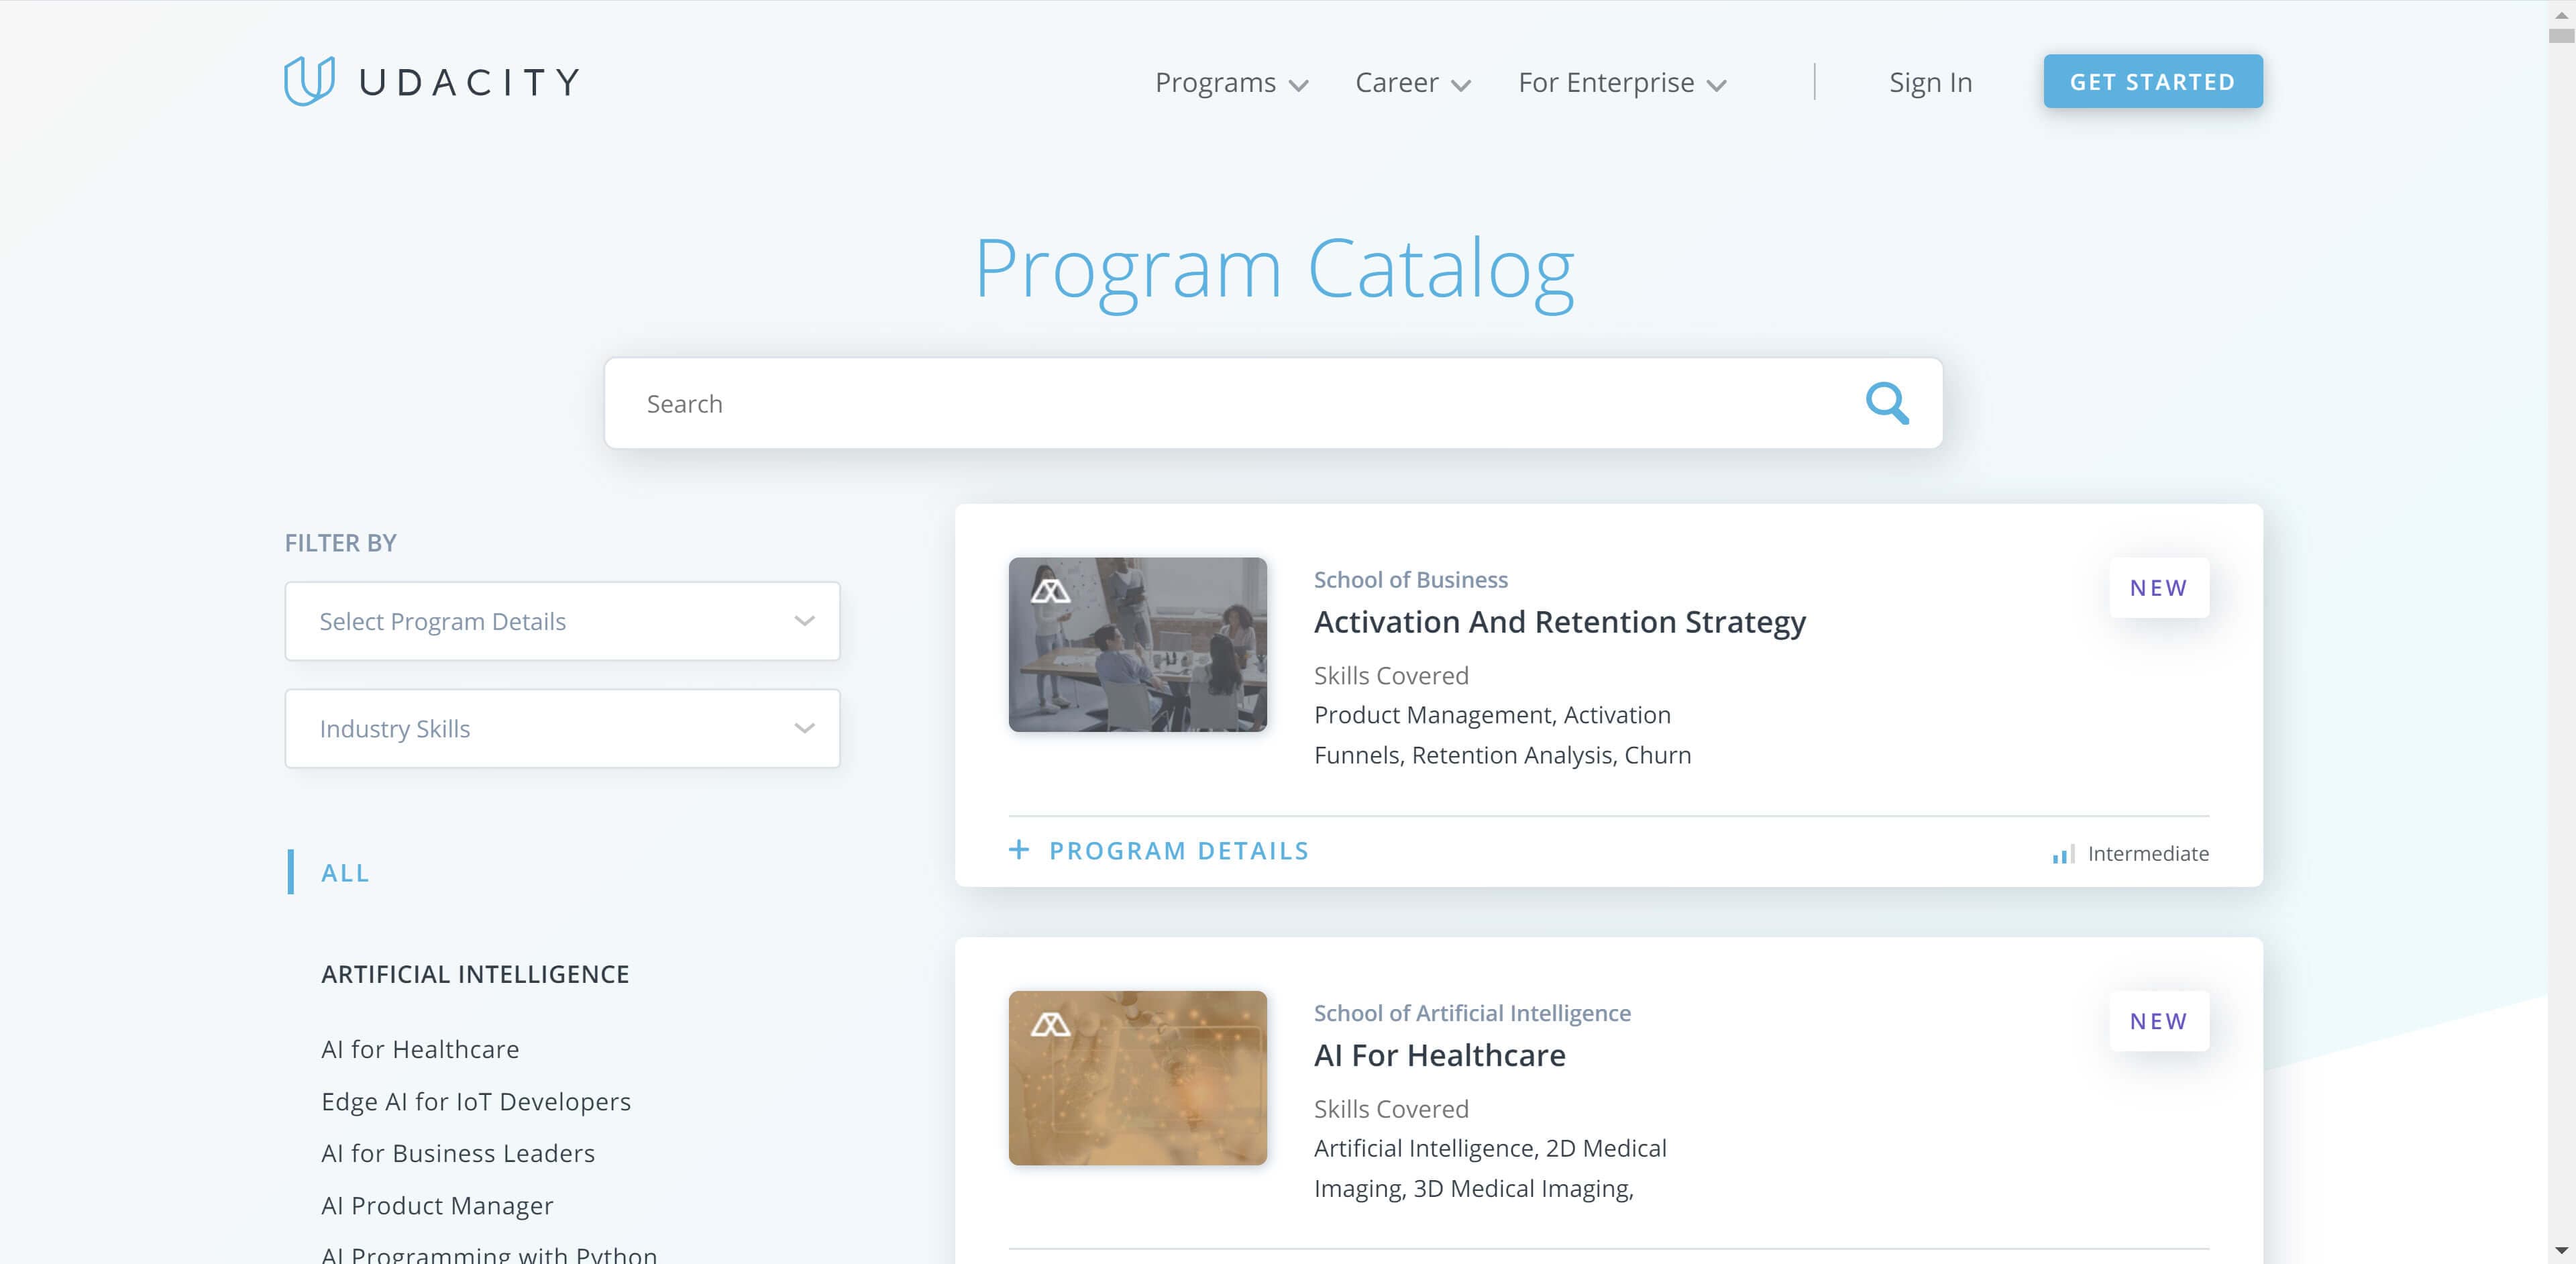Click the catalog search input field

click(x=1272, y=403)
